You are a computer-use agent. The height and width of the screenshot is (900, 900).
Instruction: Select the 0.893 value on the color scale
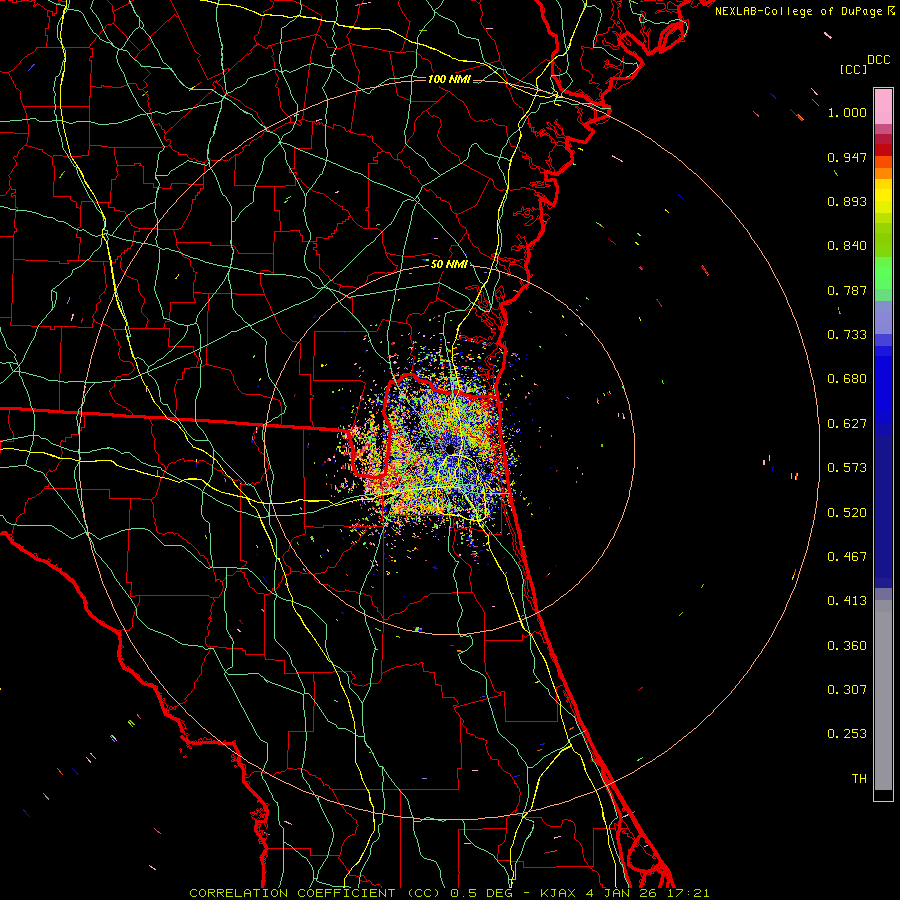point(847,201)
